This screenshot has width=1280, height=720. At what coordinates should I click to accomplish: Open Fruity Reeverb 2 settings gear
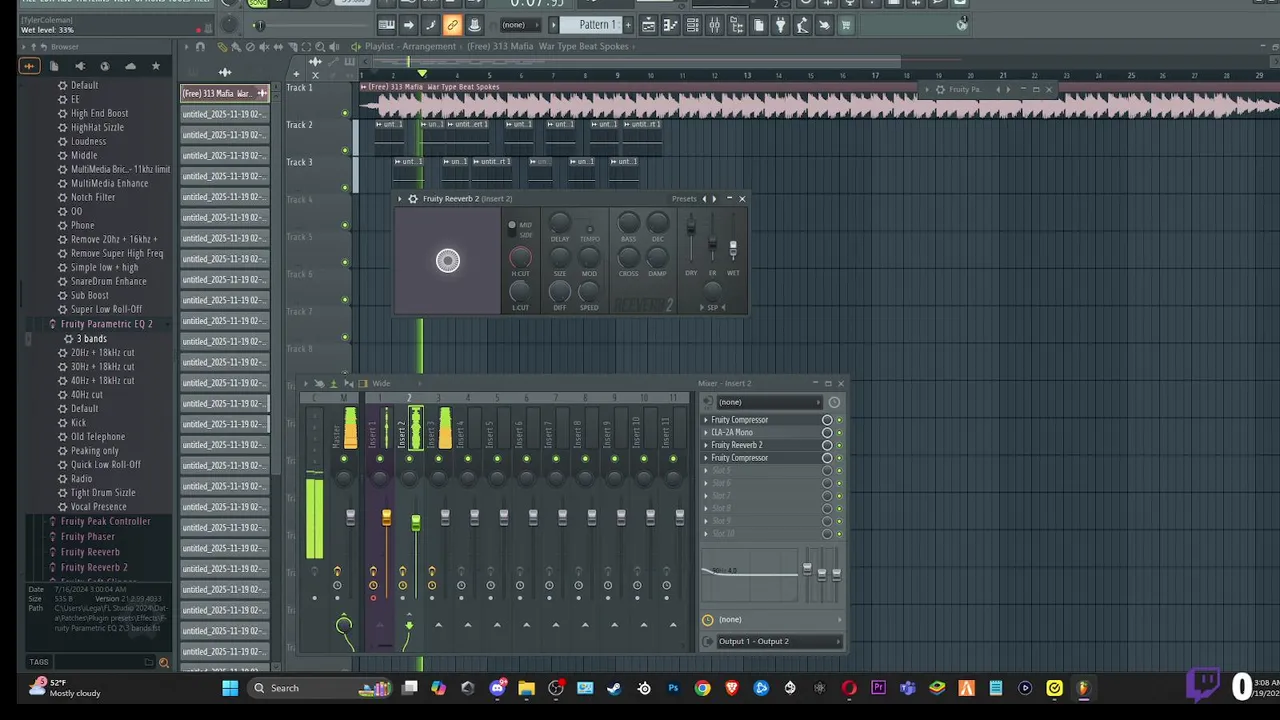(x=412, y=199)
